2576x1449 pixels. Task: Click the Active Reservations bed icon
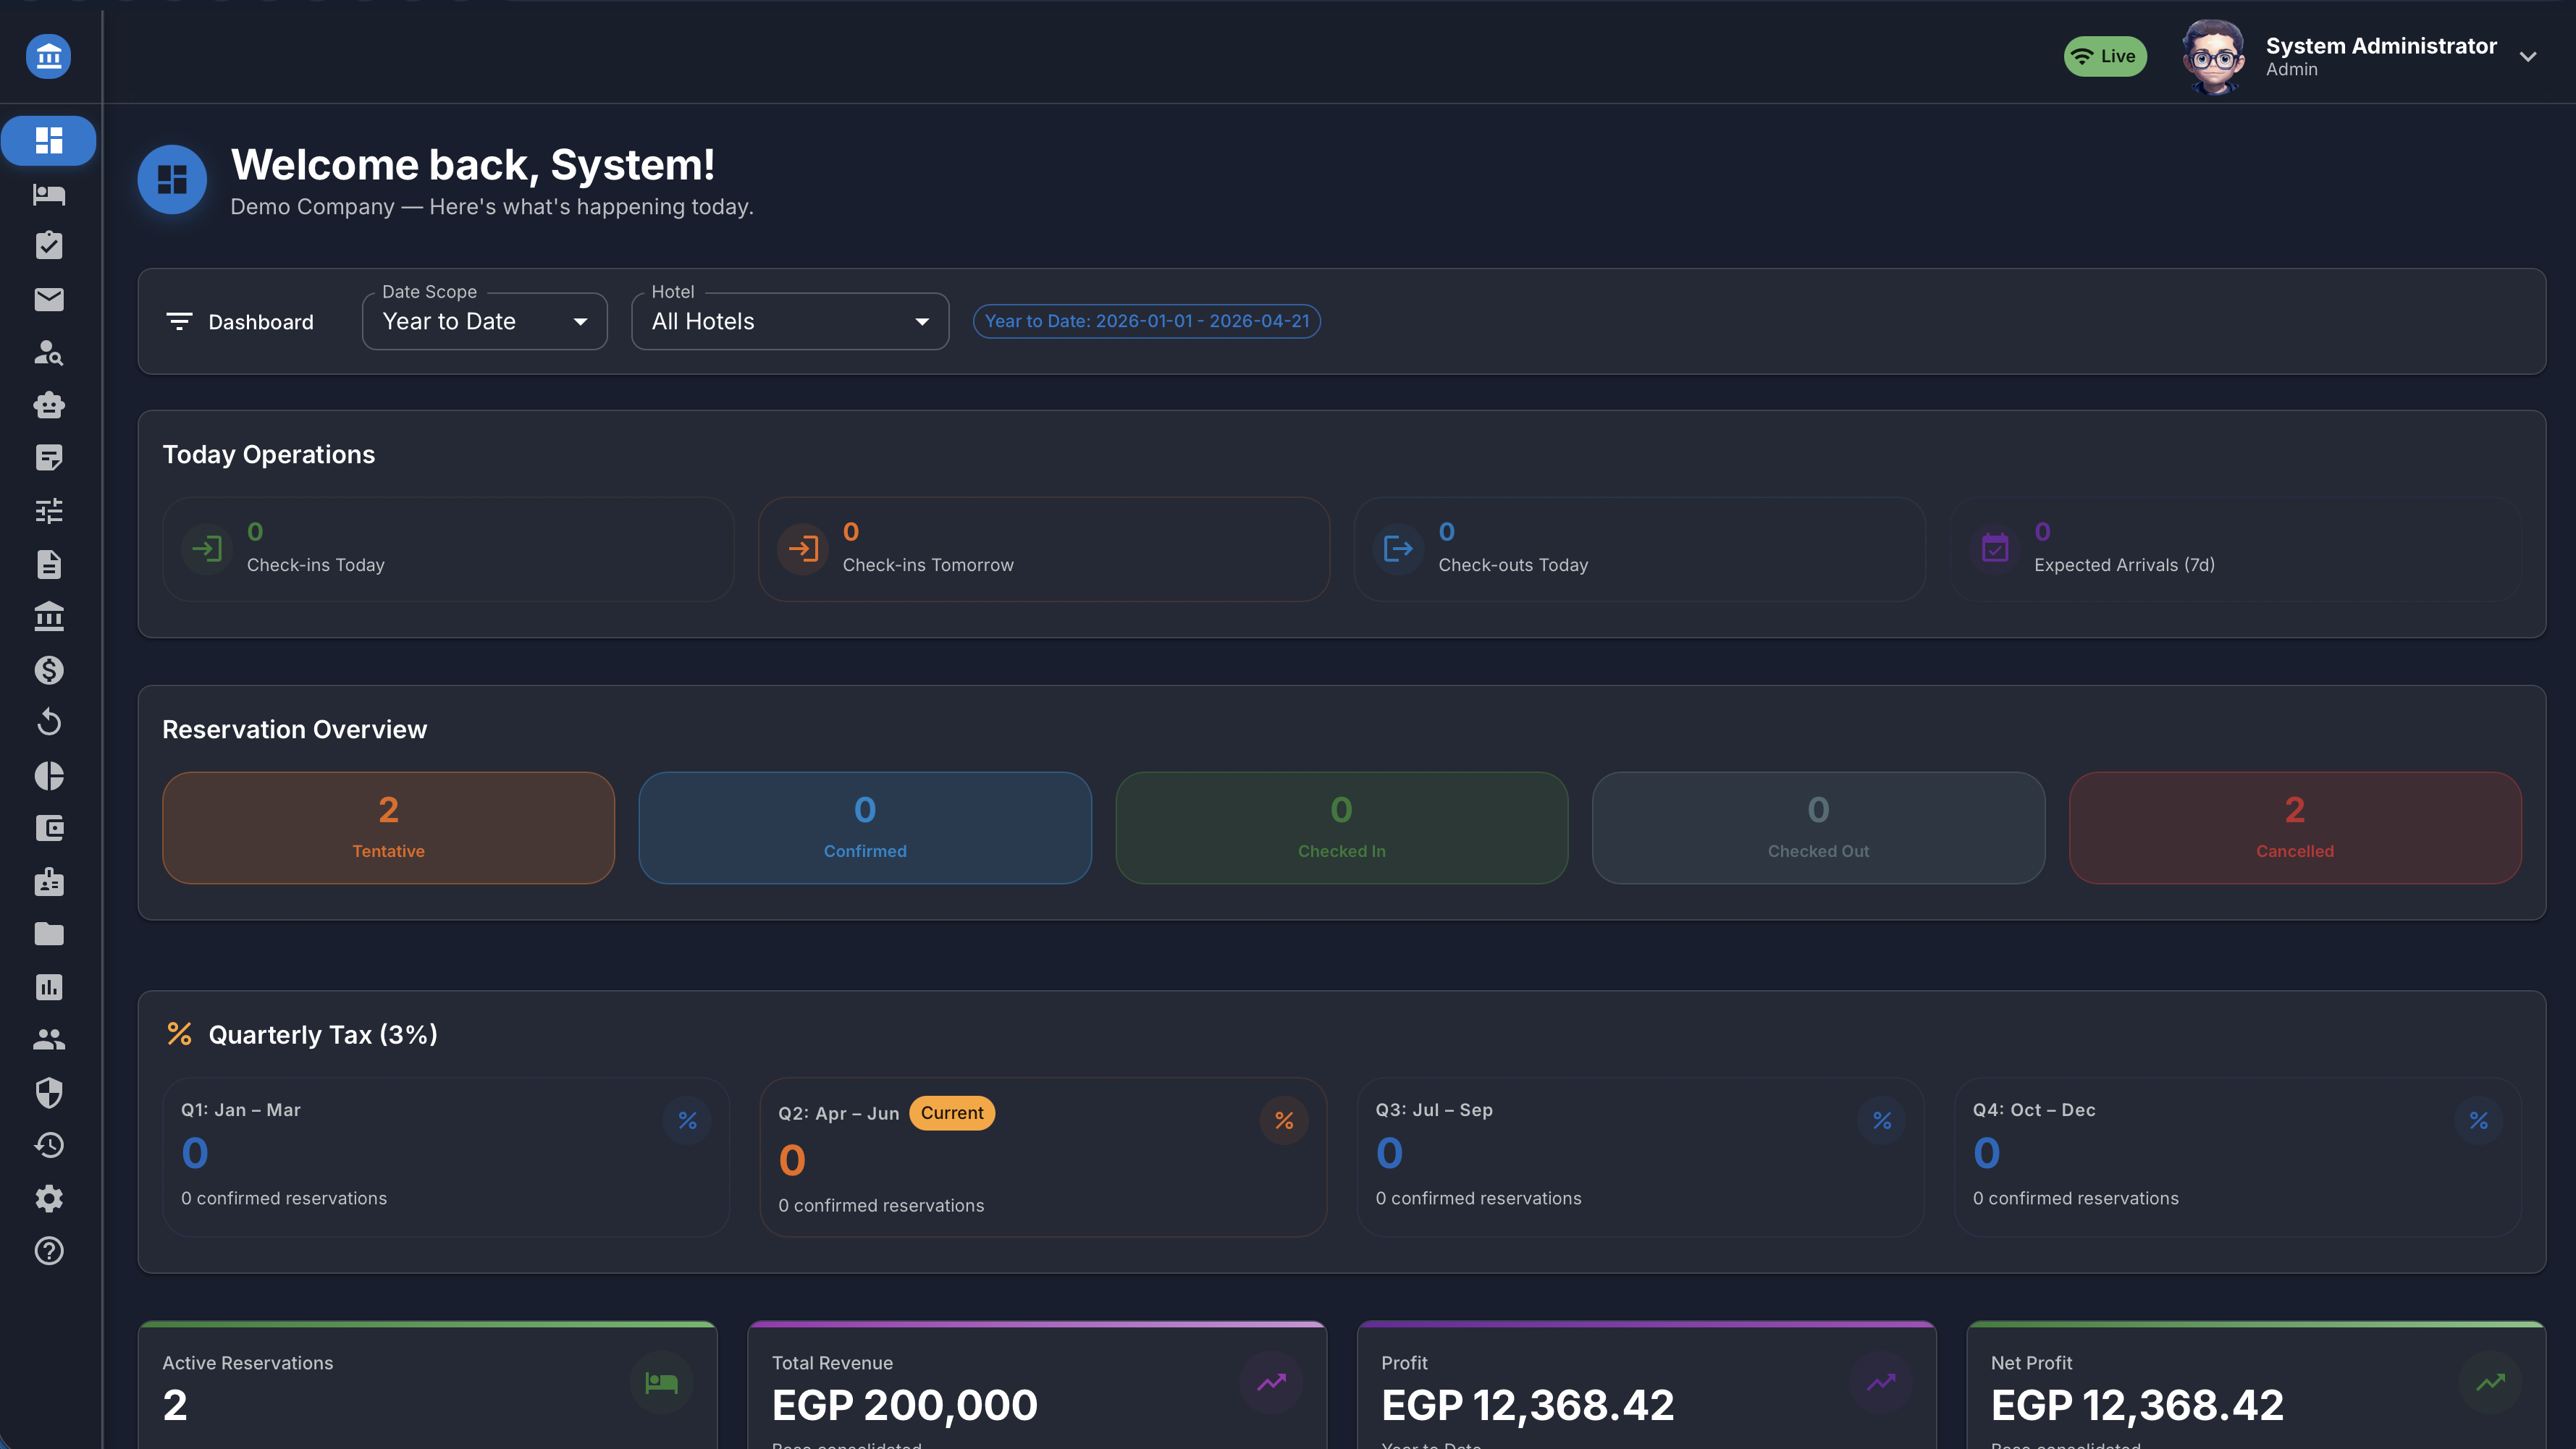(661, 1383)
